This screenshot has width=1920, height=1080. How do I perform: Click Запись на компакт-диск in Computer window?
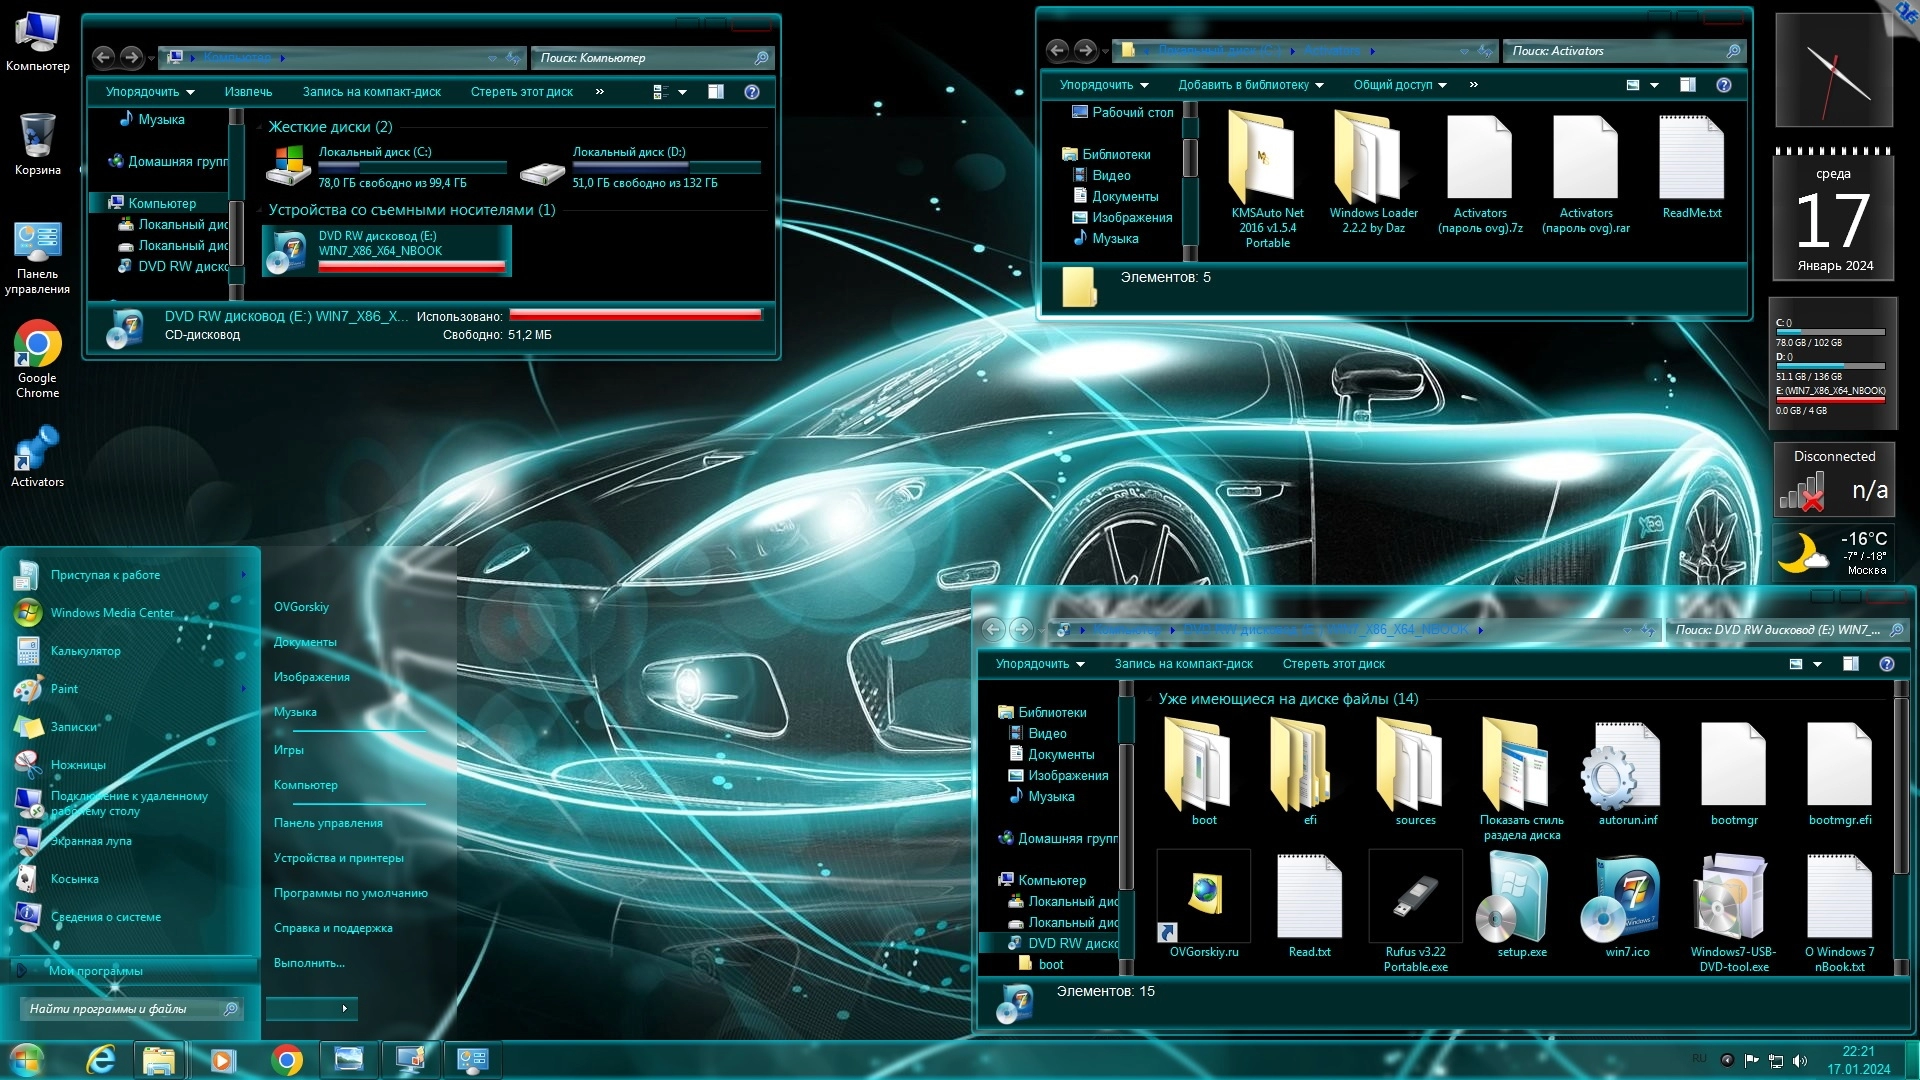point(371,92)
